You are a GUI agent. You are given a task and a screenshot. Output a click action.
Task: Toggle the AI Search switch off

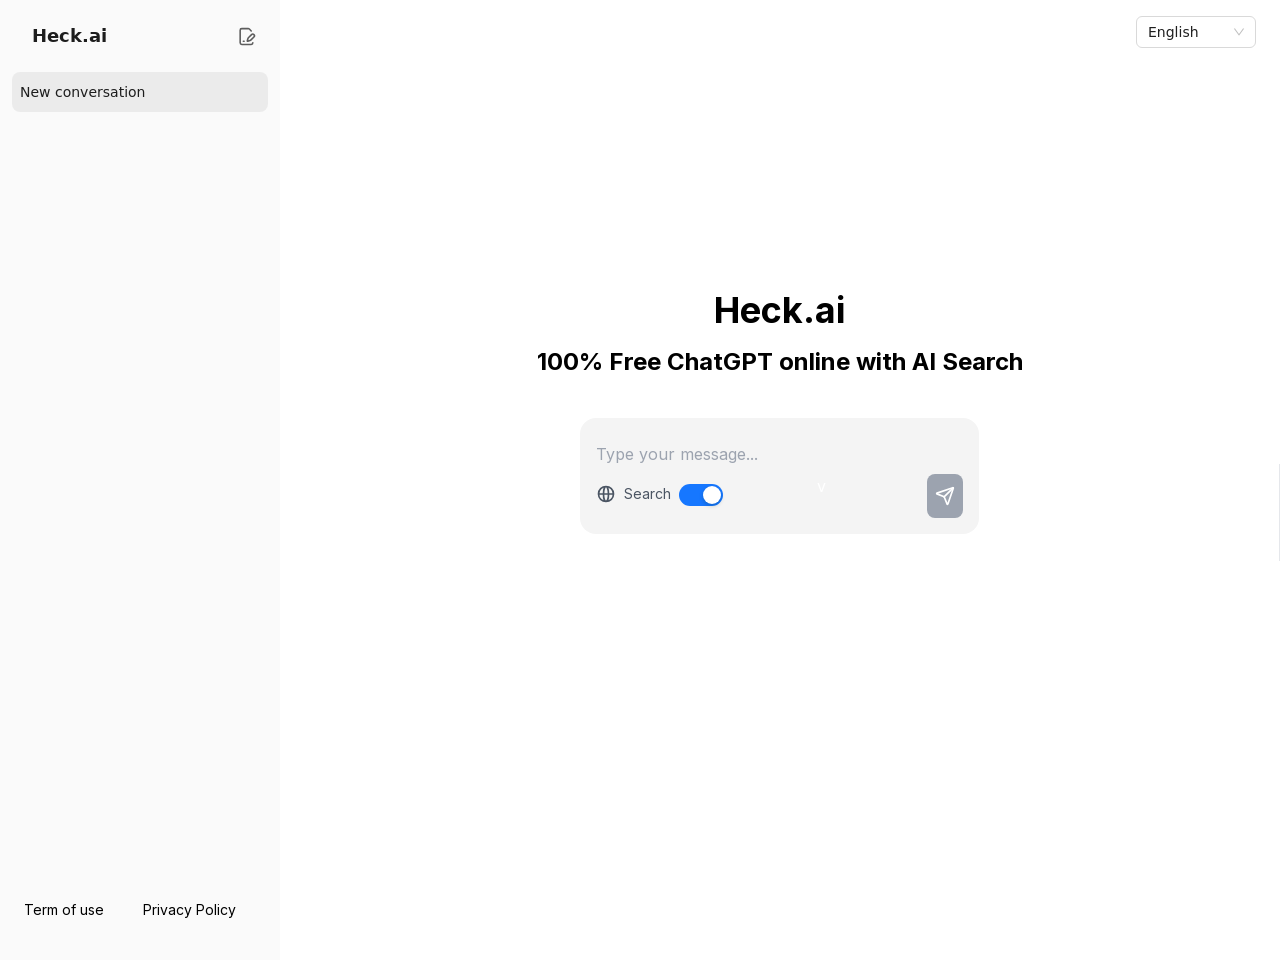[701, 495]
